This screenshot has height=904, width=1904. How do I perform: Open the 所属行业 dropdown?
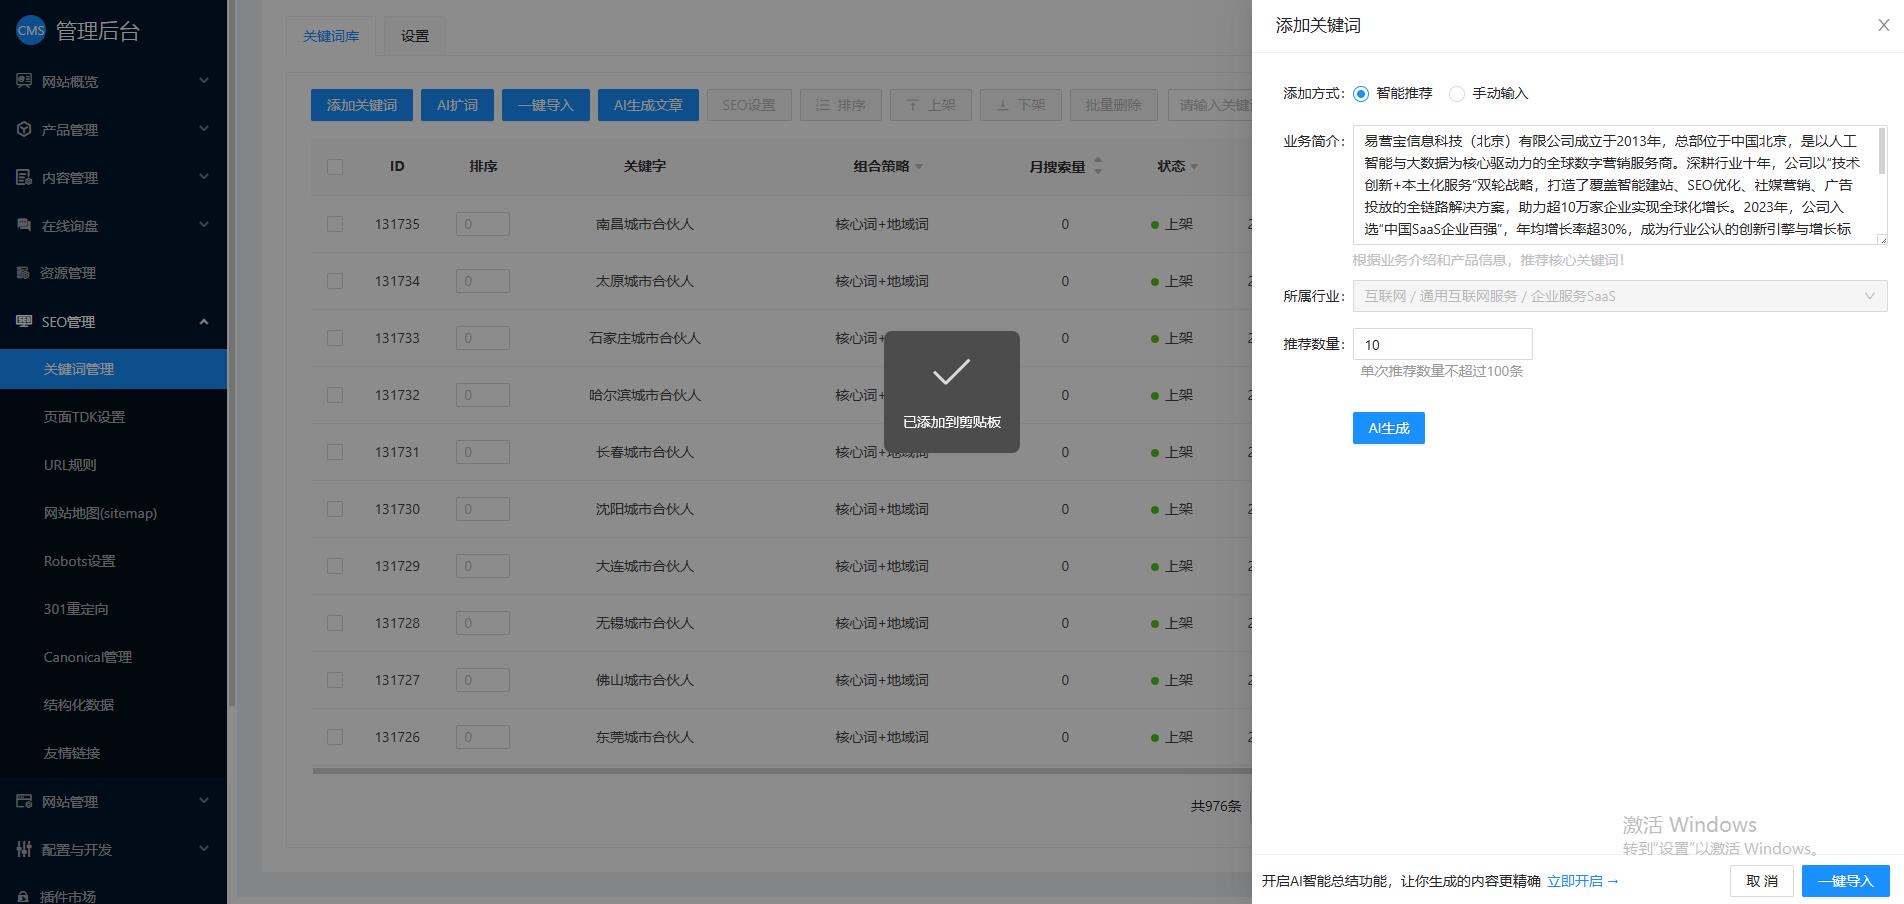point(1619,296)
